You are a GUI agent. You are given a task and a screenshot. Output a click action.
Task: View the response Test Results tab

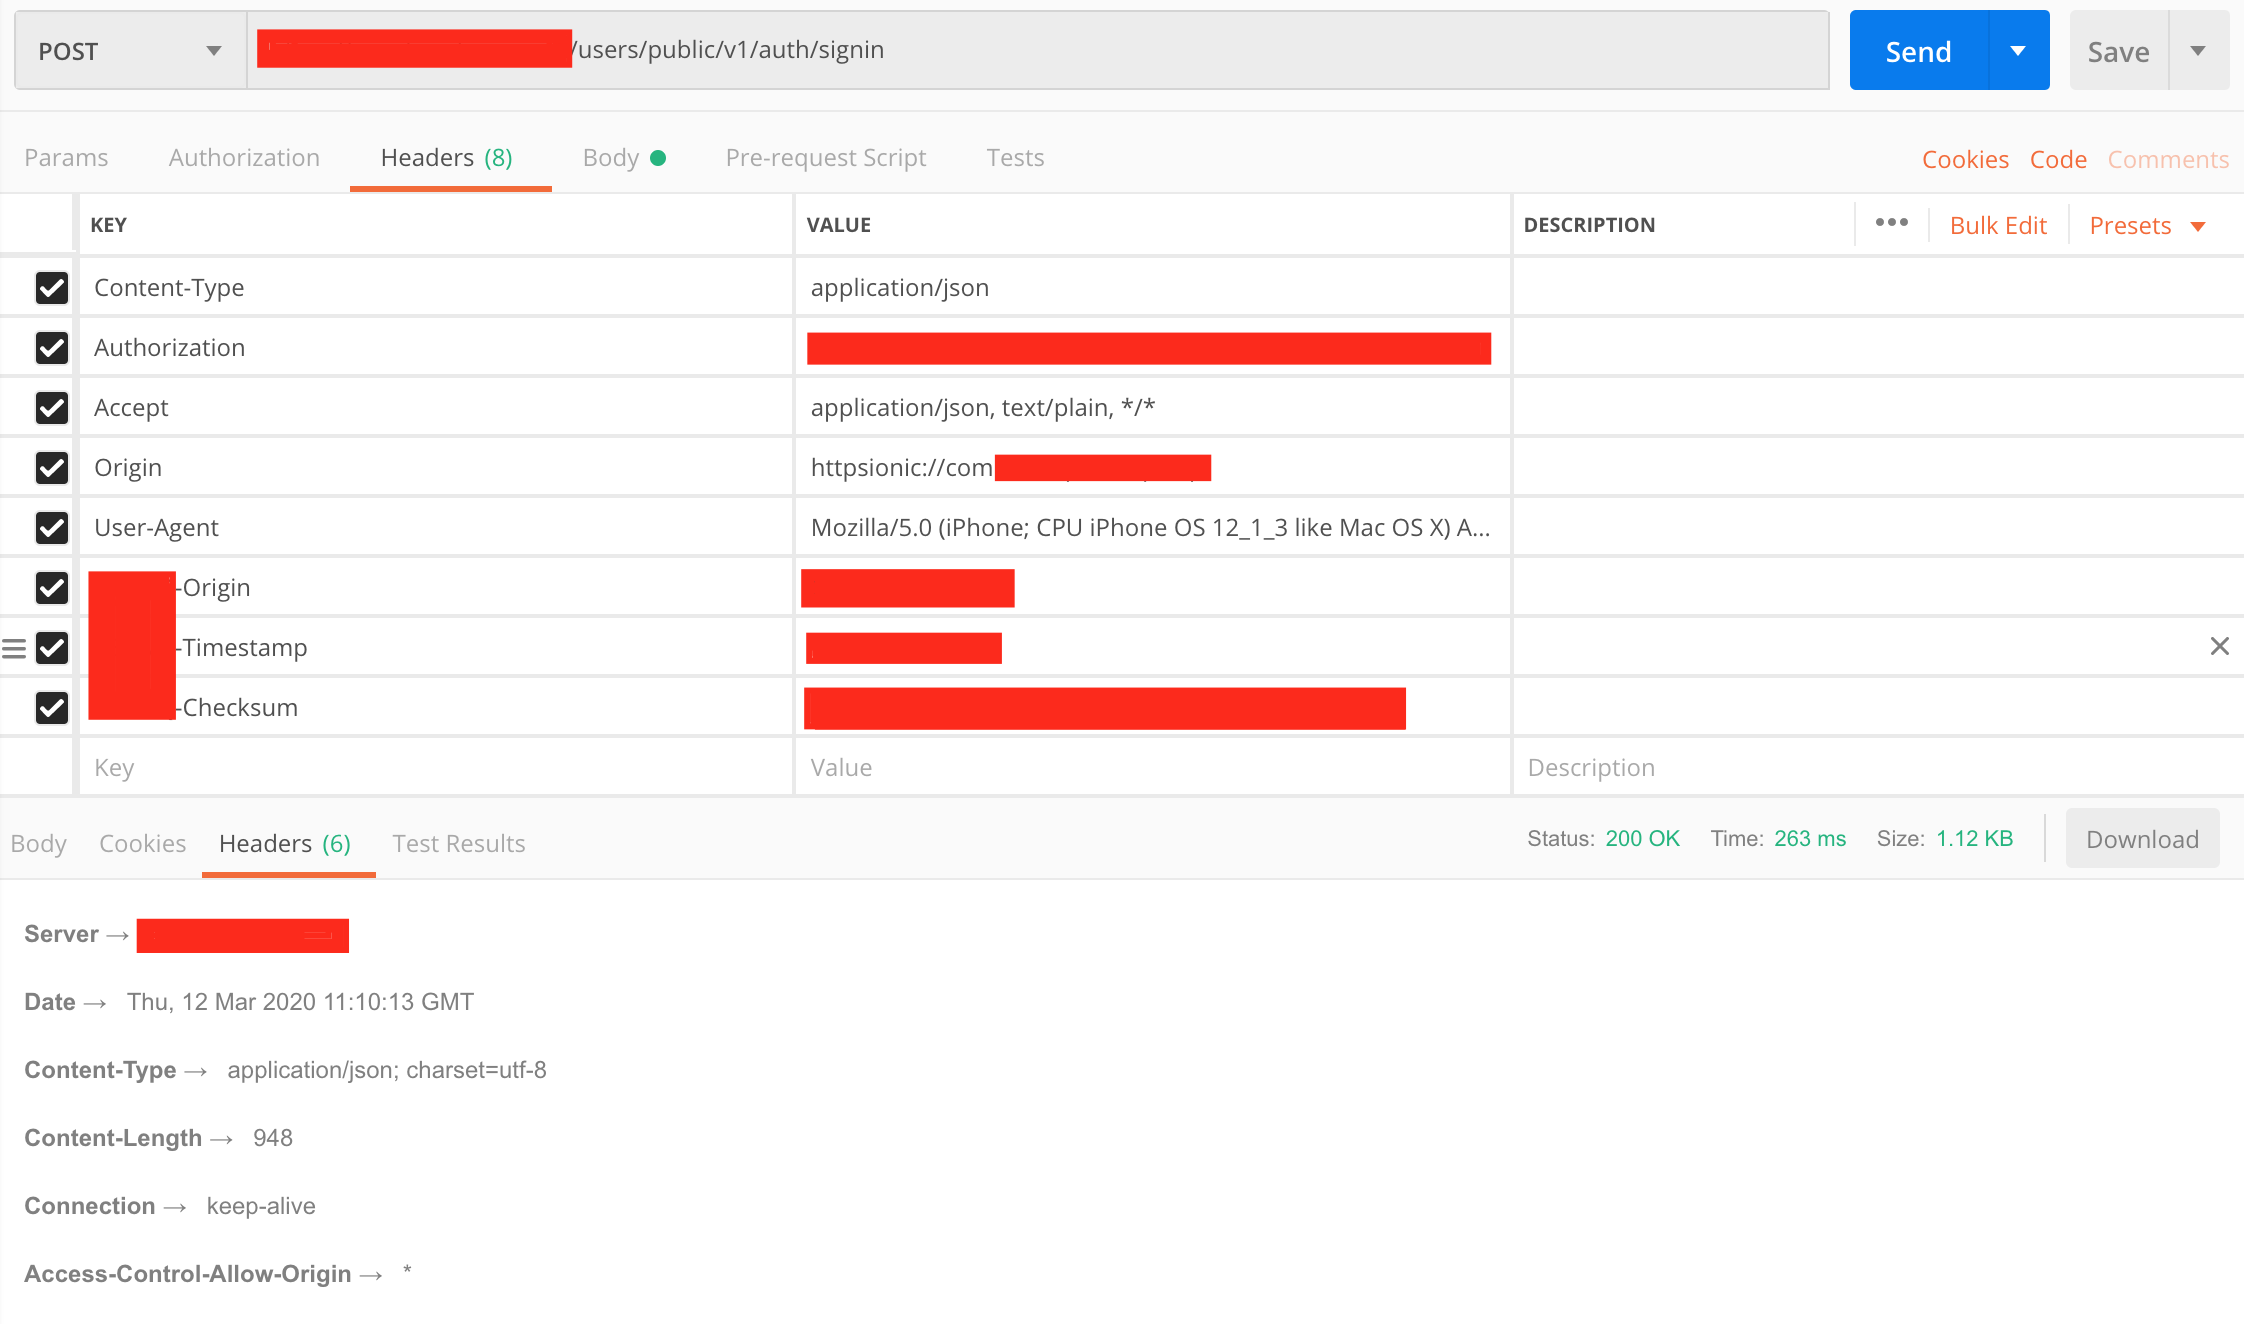click(459, 843)
